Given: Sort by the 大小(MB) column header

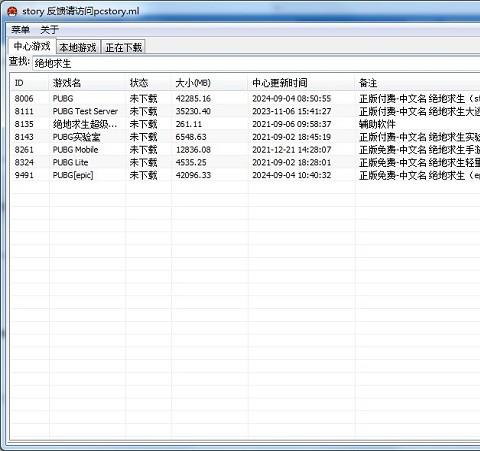Looking at the screenshot, I should [x=210, y=83].
